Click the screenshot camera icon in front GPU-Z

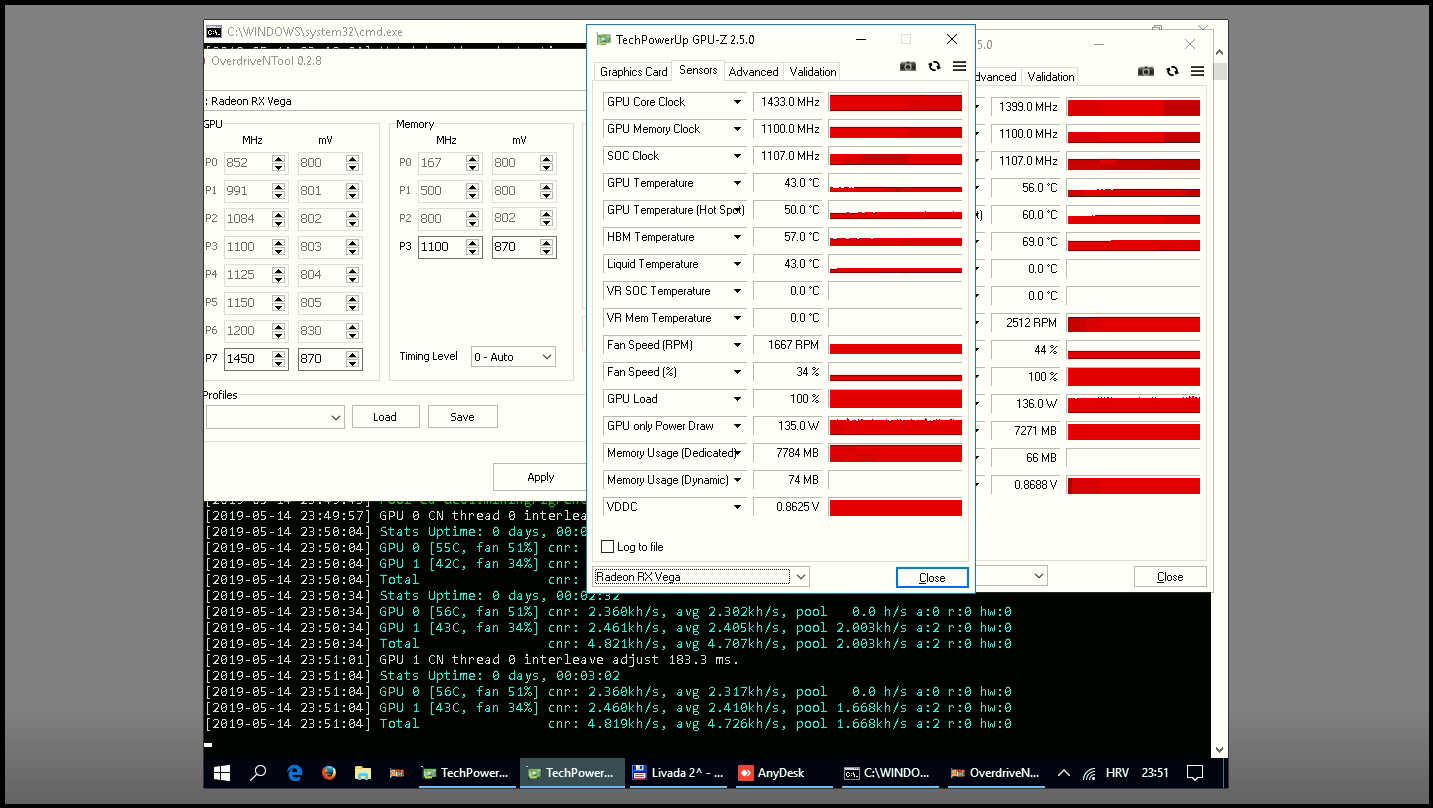point(908,66)
